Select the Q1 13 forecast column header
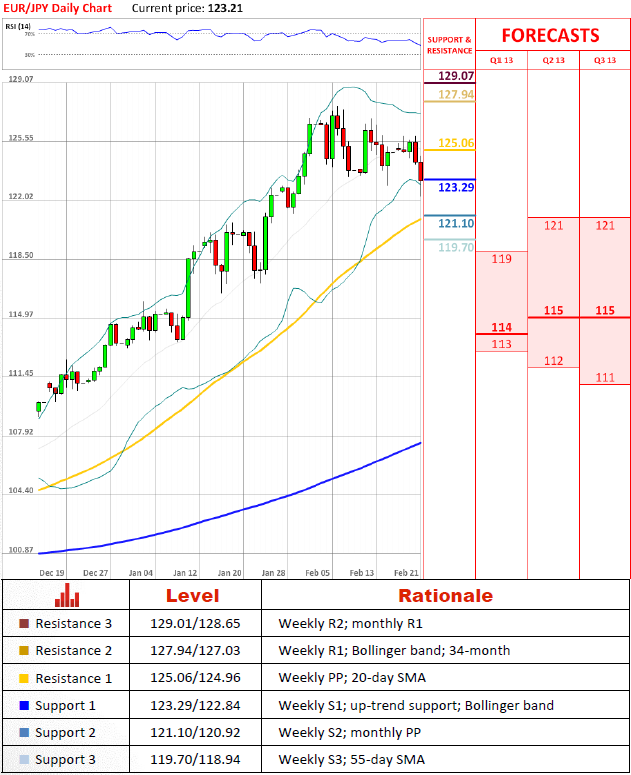The image size is (631, 775). (501, 60)
